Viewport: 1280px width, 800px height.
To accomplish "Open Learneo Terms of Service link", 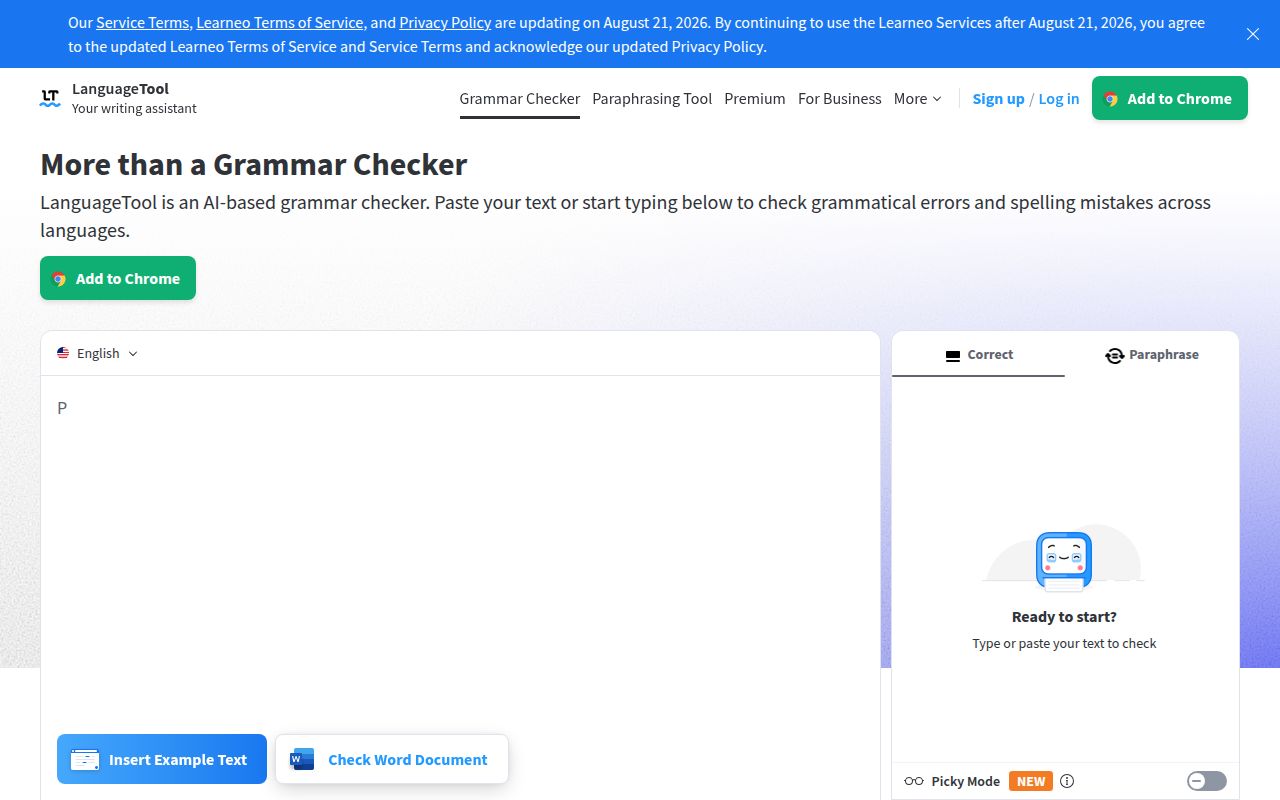I will pyautogui.click(x=280, y=22).
